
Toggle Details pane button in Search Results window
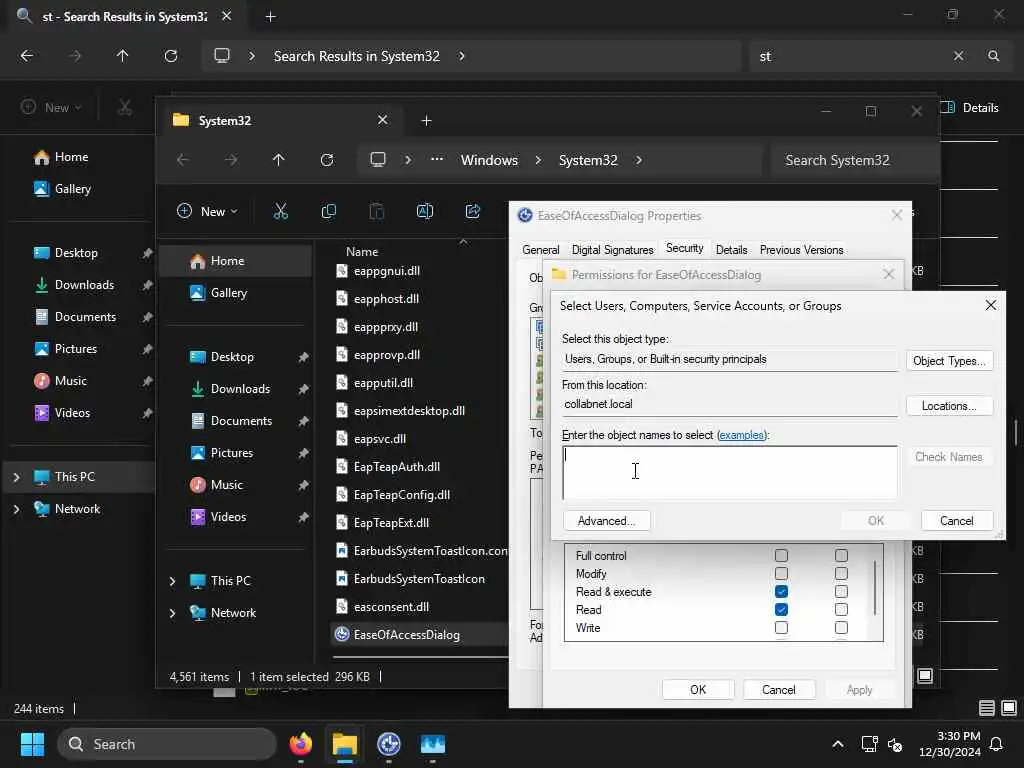(969, 108)
